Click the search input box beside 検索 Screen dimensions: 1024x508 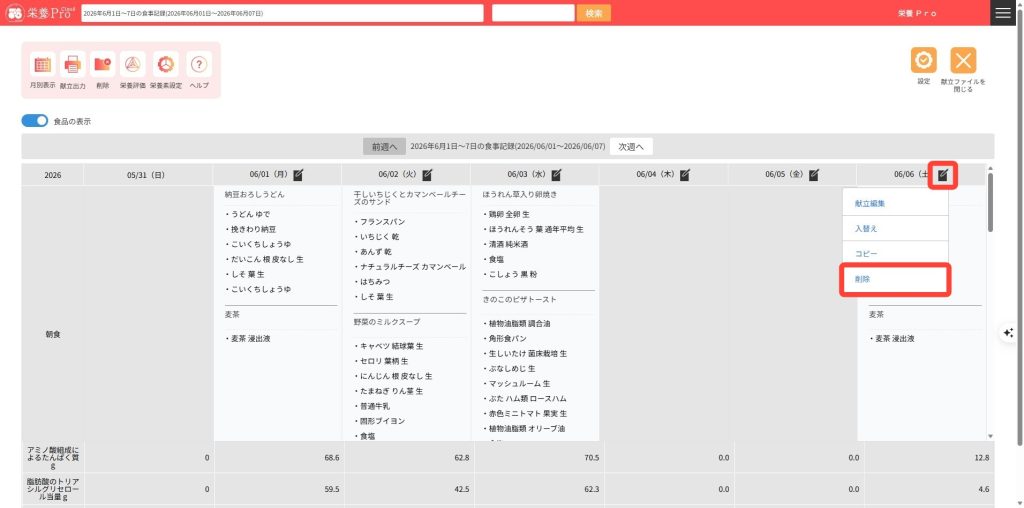point(533,13)
